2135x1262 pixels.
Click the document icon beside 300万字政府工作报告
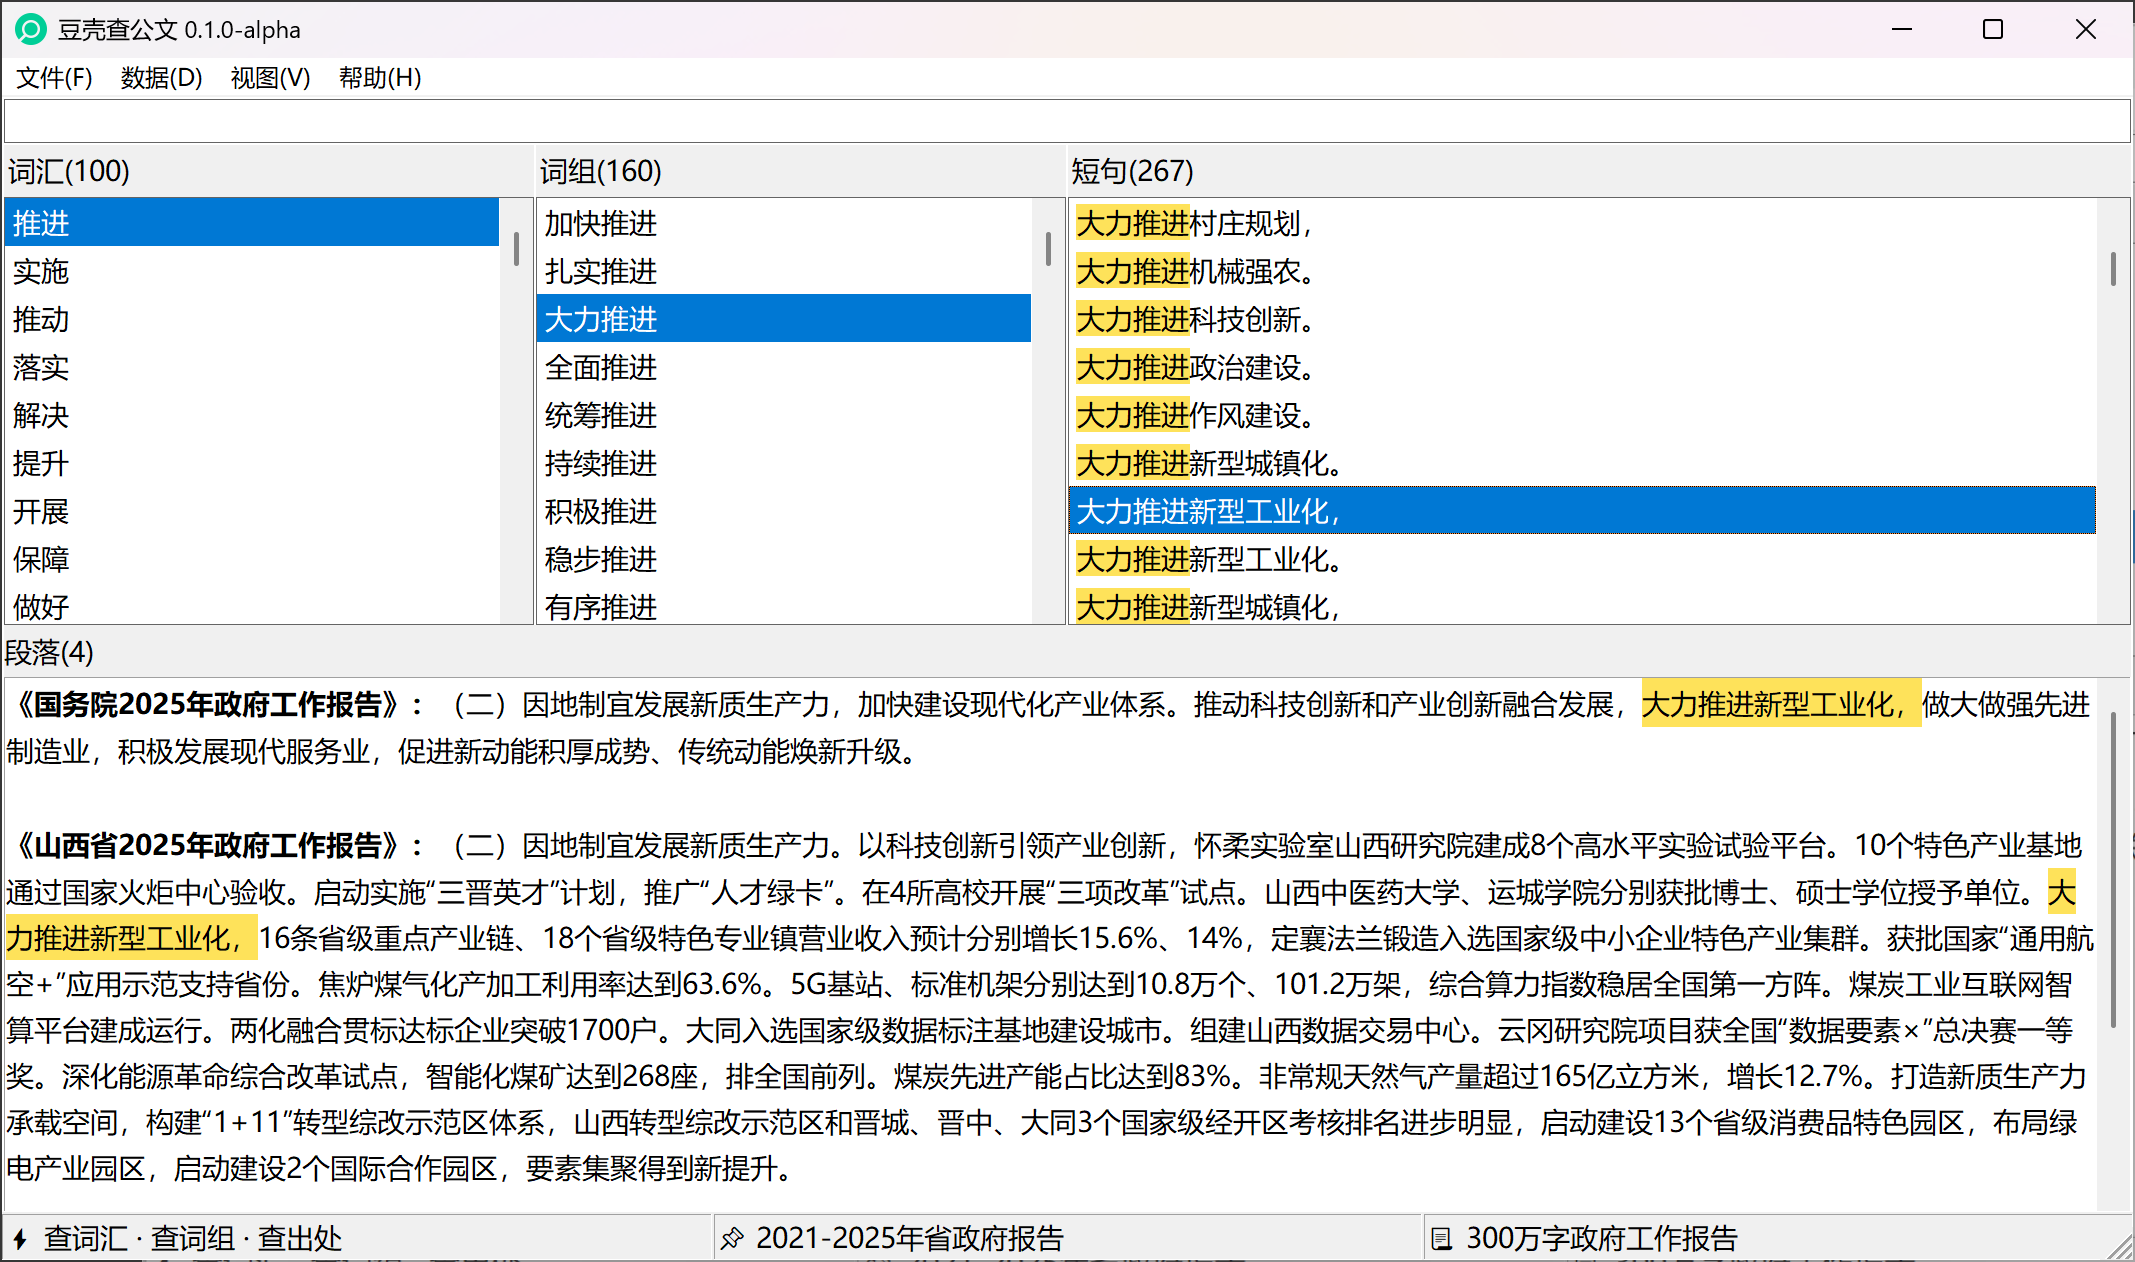tap(1441, 1239)
